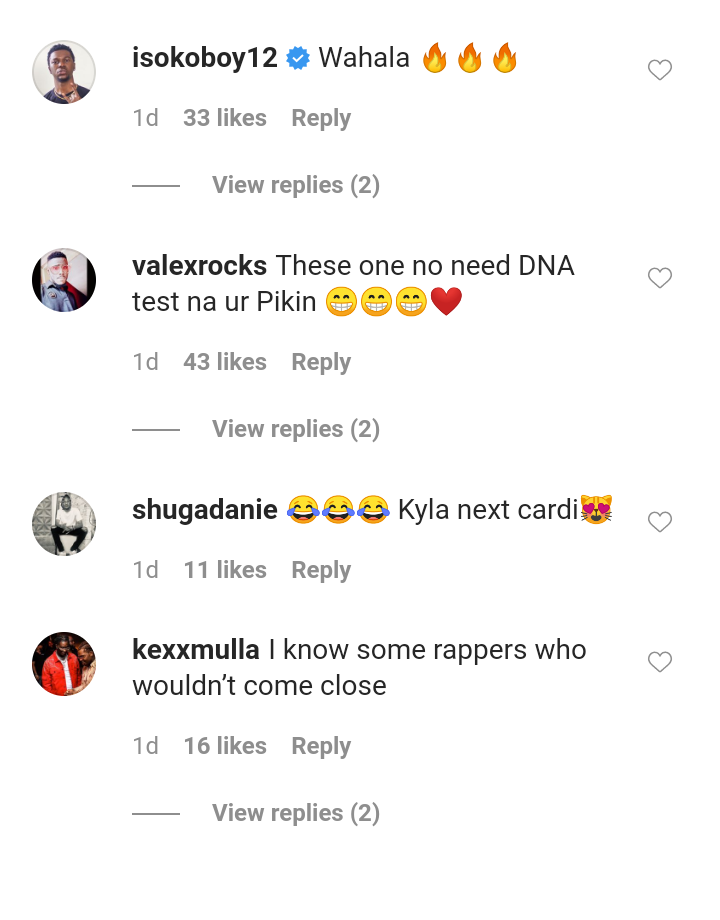Tap the heart icon on shugadanie's comment
This screenshot has height=920, width=720.
click(659, 522)
